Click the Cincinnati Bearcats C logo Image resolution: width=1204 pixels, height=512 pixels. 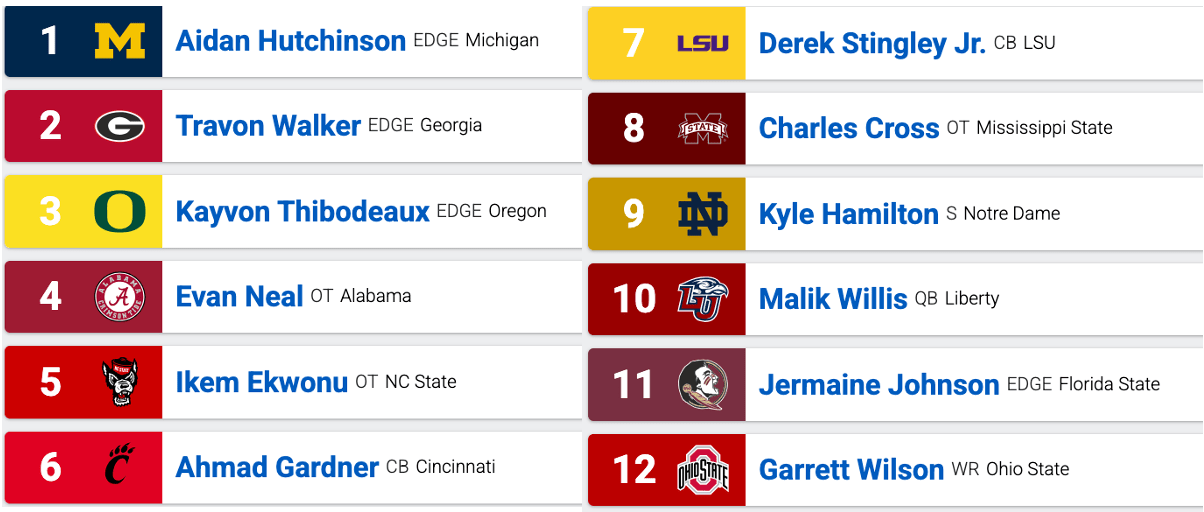tap(120, 467)
